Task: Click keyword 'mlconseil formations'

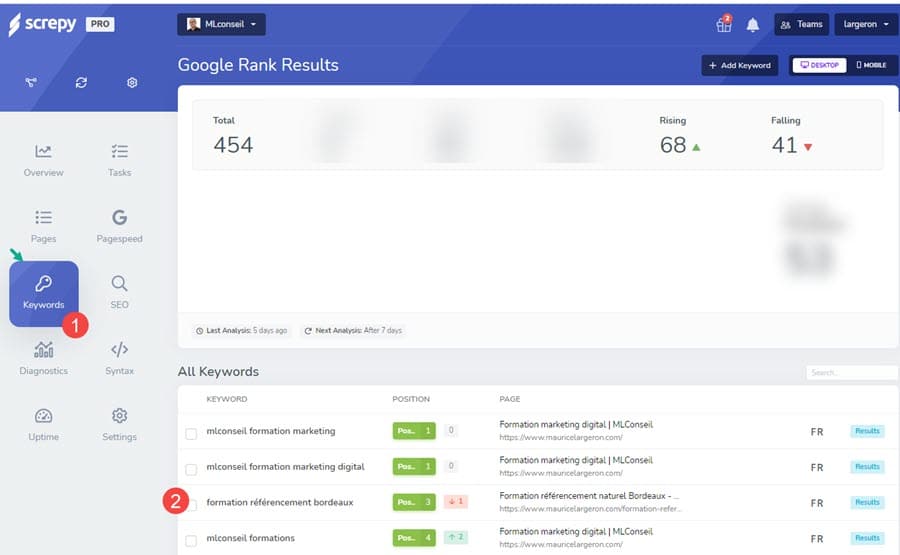Action: click(250, 538)
